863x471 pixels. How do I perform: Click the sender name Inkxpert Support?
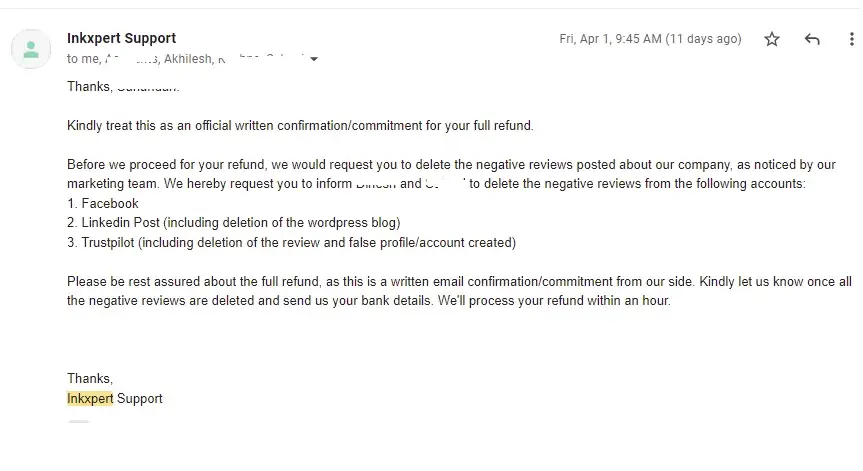pos(121,38)
